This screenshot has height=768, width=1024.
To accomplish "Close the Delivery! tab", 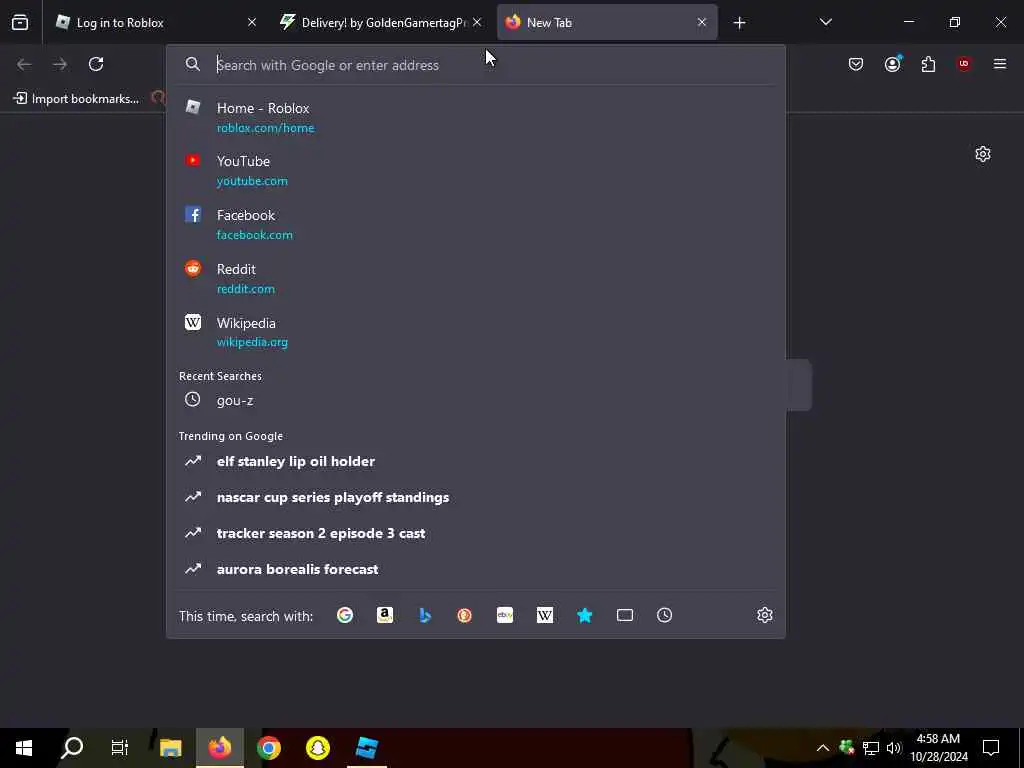I will point(477,22).
